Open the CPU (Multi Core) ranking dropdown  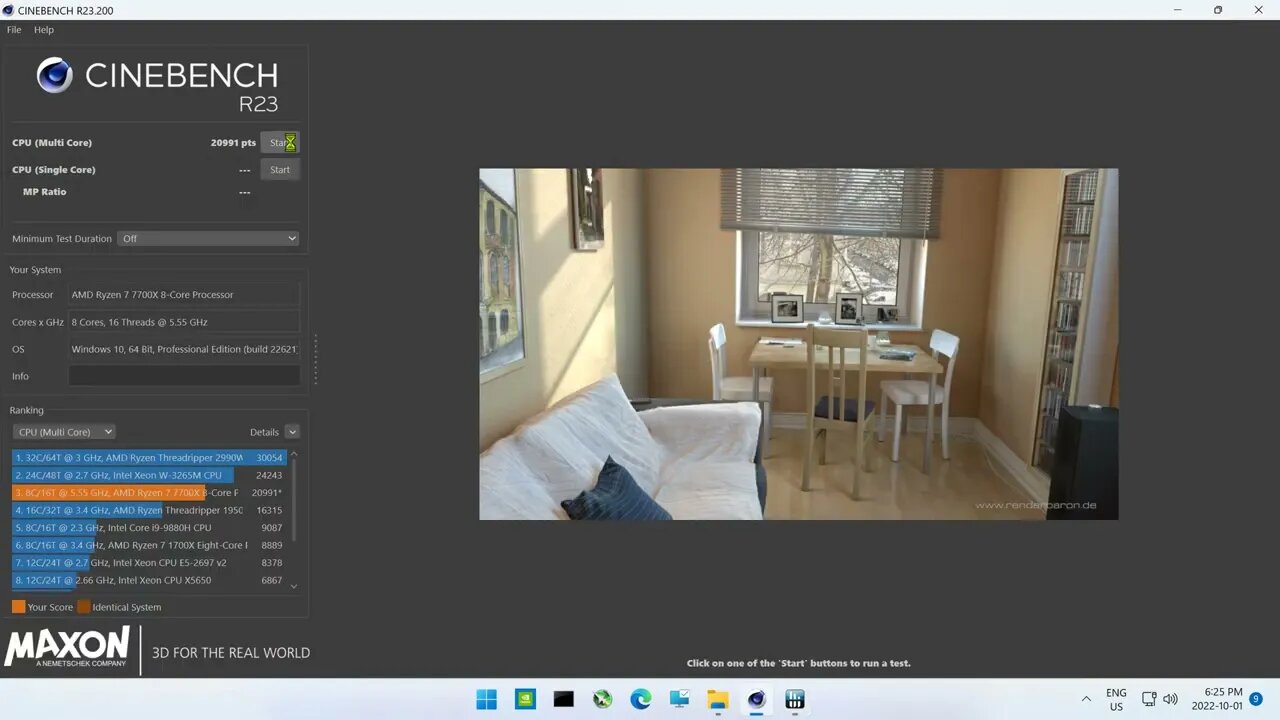click(65, 432)
